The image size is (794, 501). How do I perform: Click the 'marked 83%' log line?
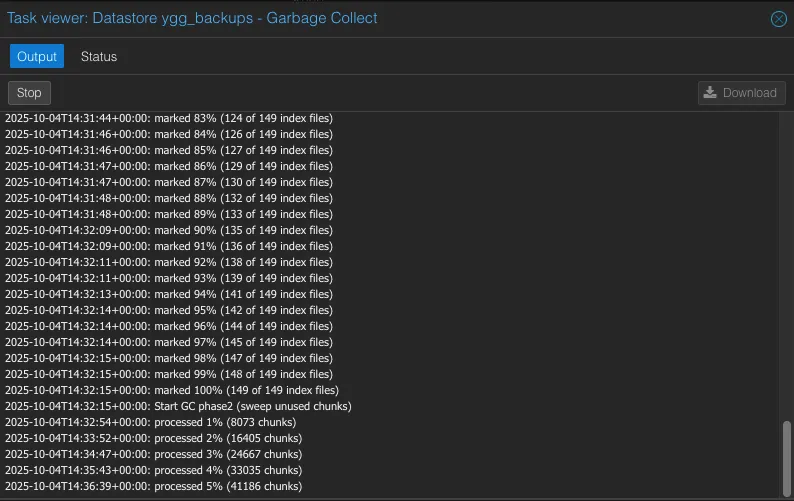click(168, 118)
